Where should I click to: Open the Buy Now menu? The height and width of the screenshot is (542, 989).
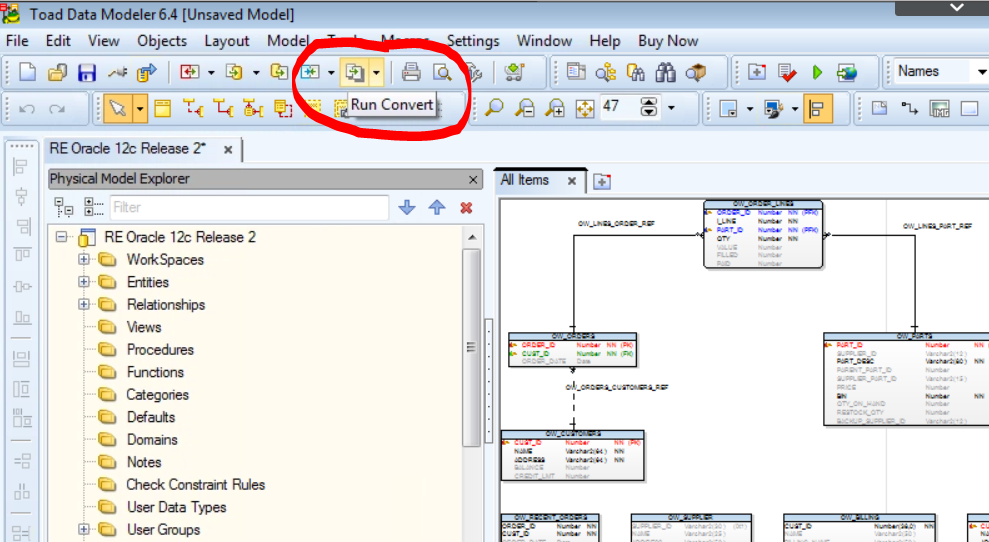(x=668, y=41)
